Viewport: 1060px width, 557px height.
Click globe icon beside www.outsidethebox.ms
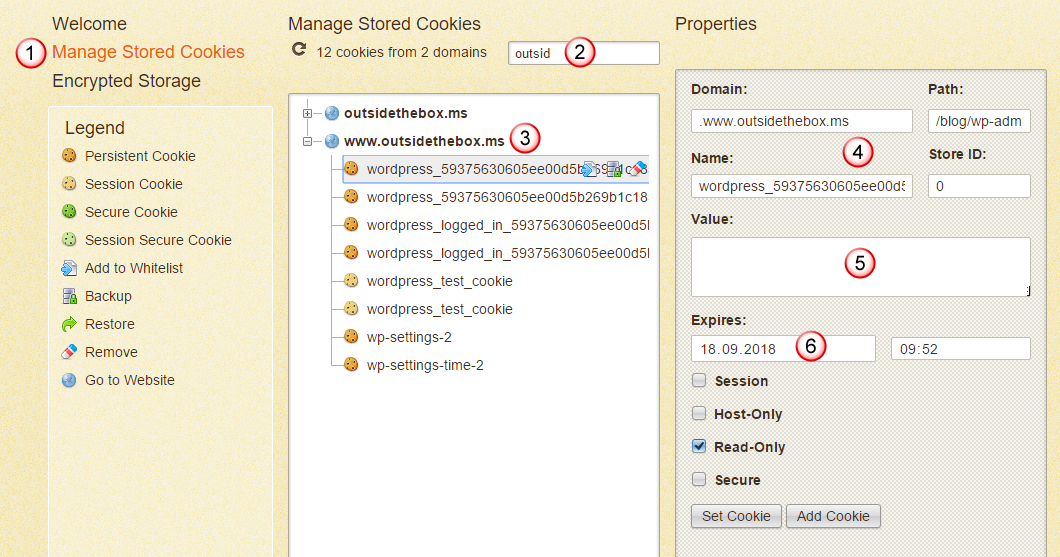[332, 141]
